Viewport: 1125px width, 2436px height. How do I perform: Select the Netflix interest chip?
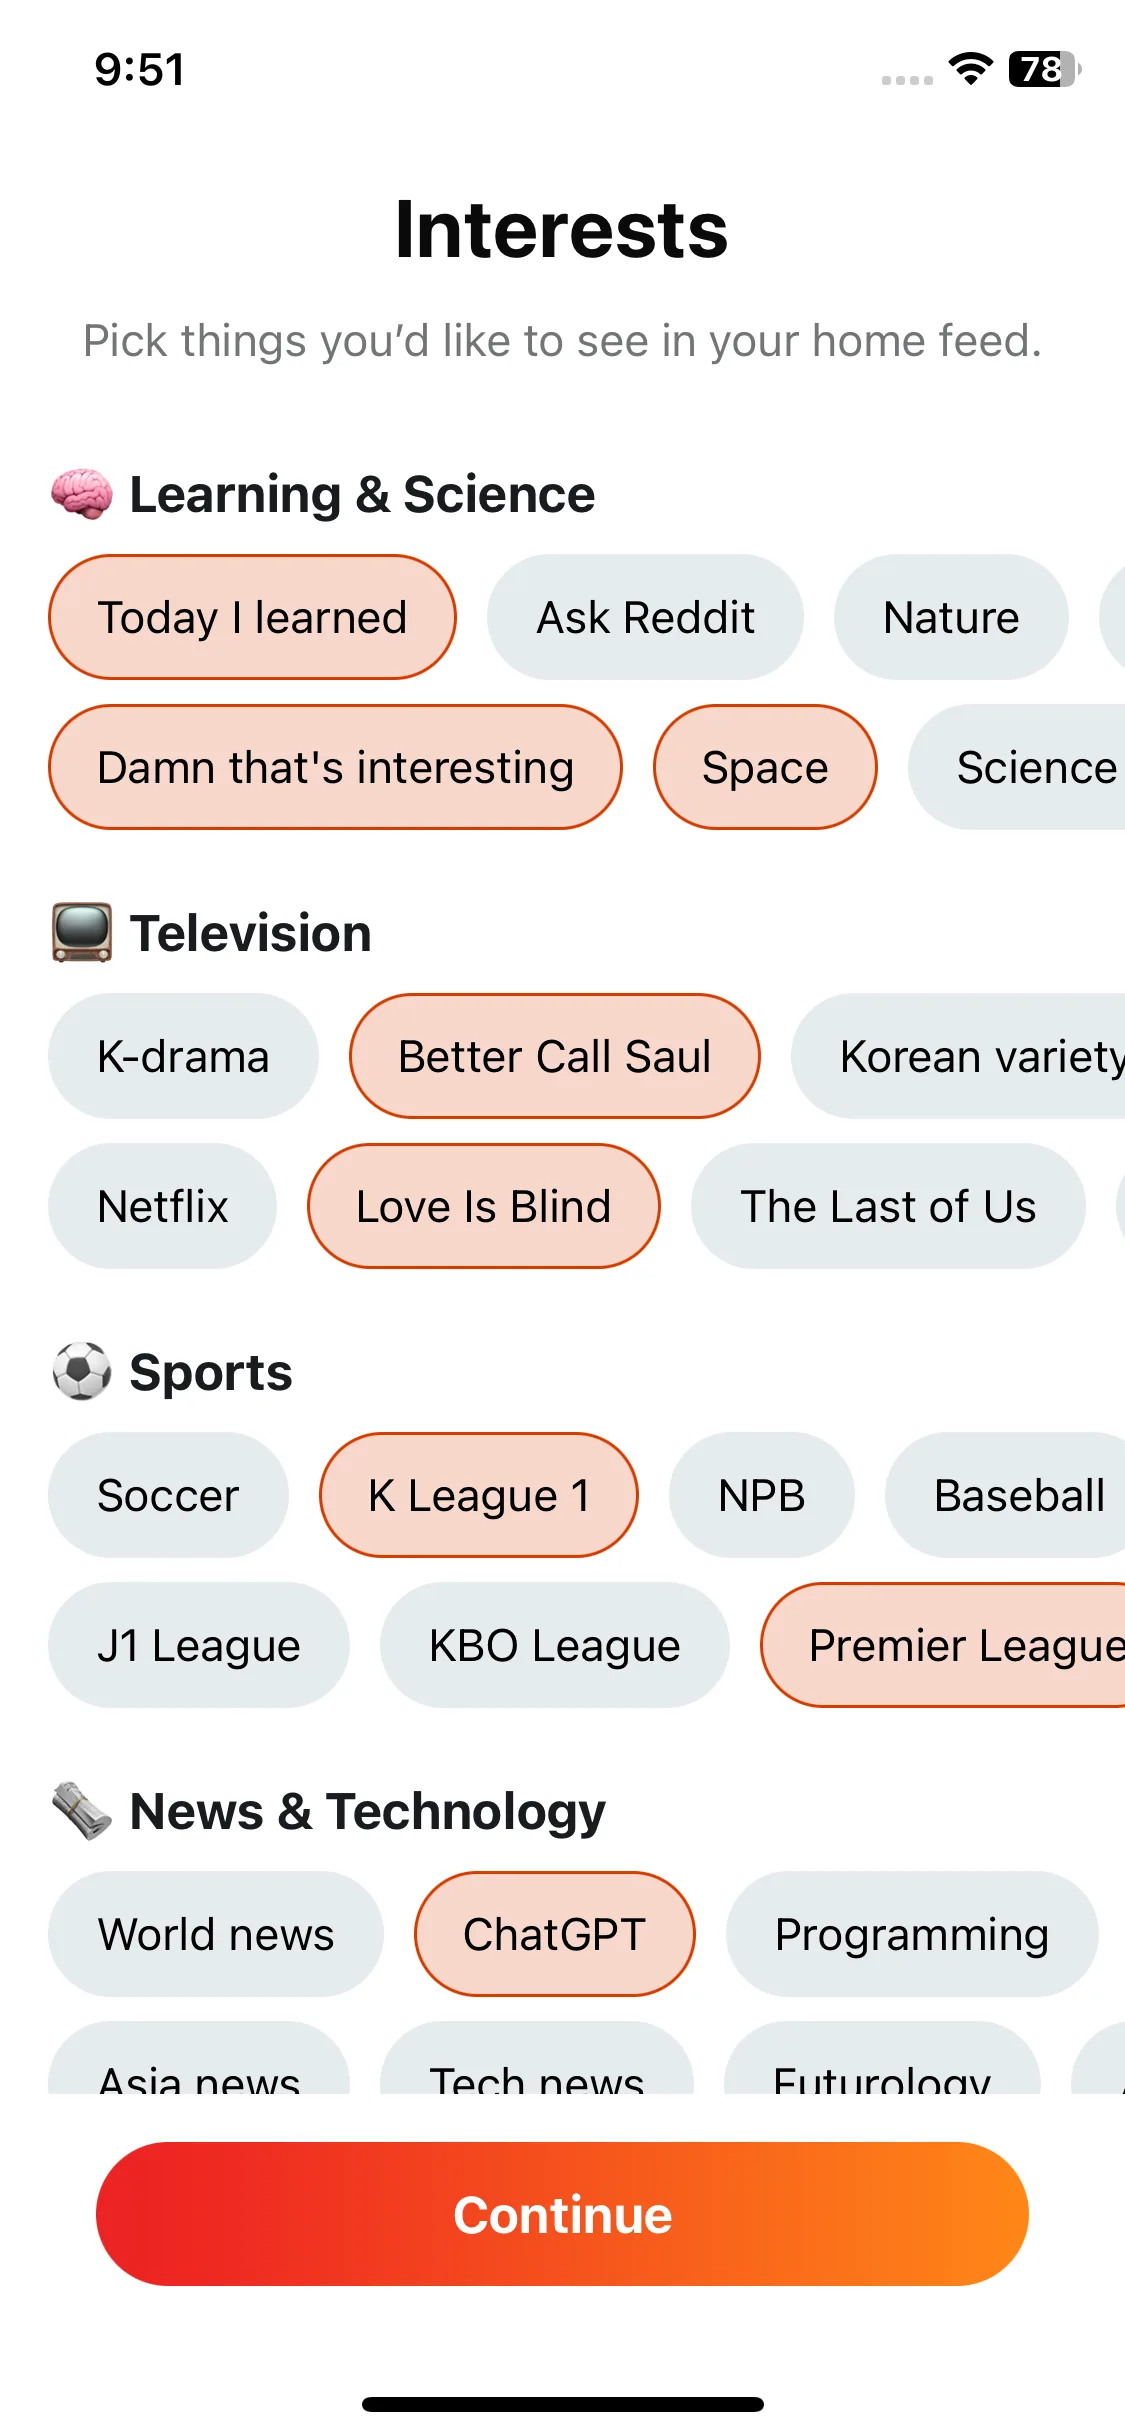click(162, 1206)
